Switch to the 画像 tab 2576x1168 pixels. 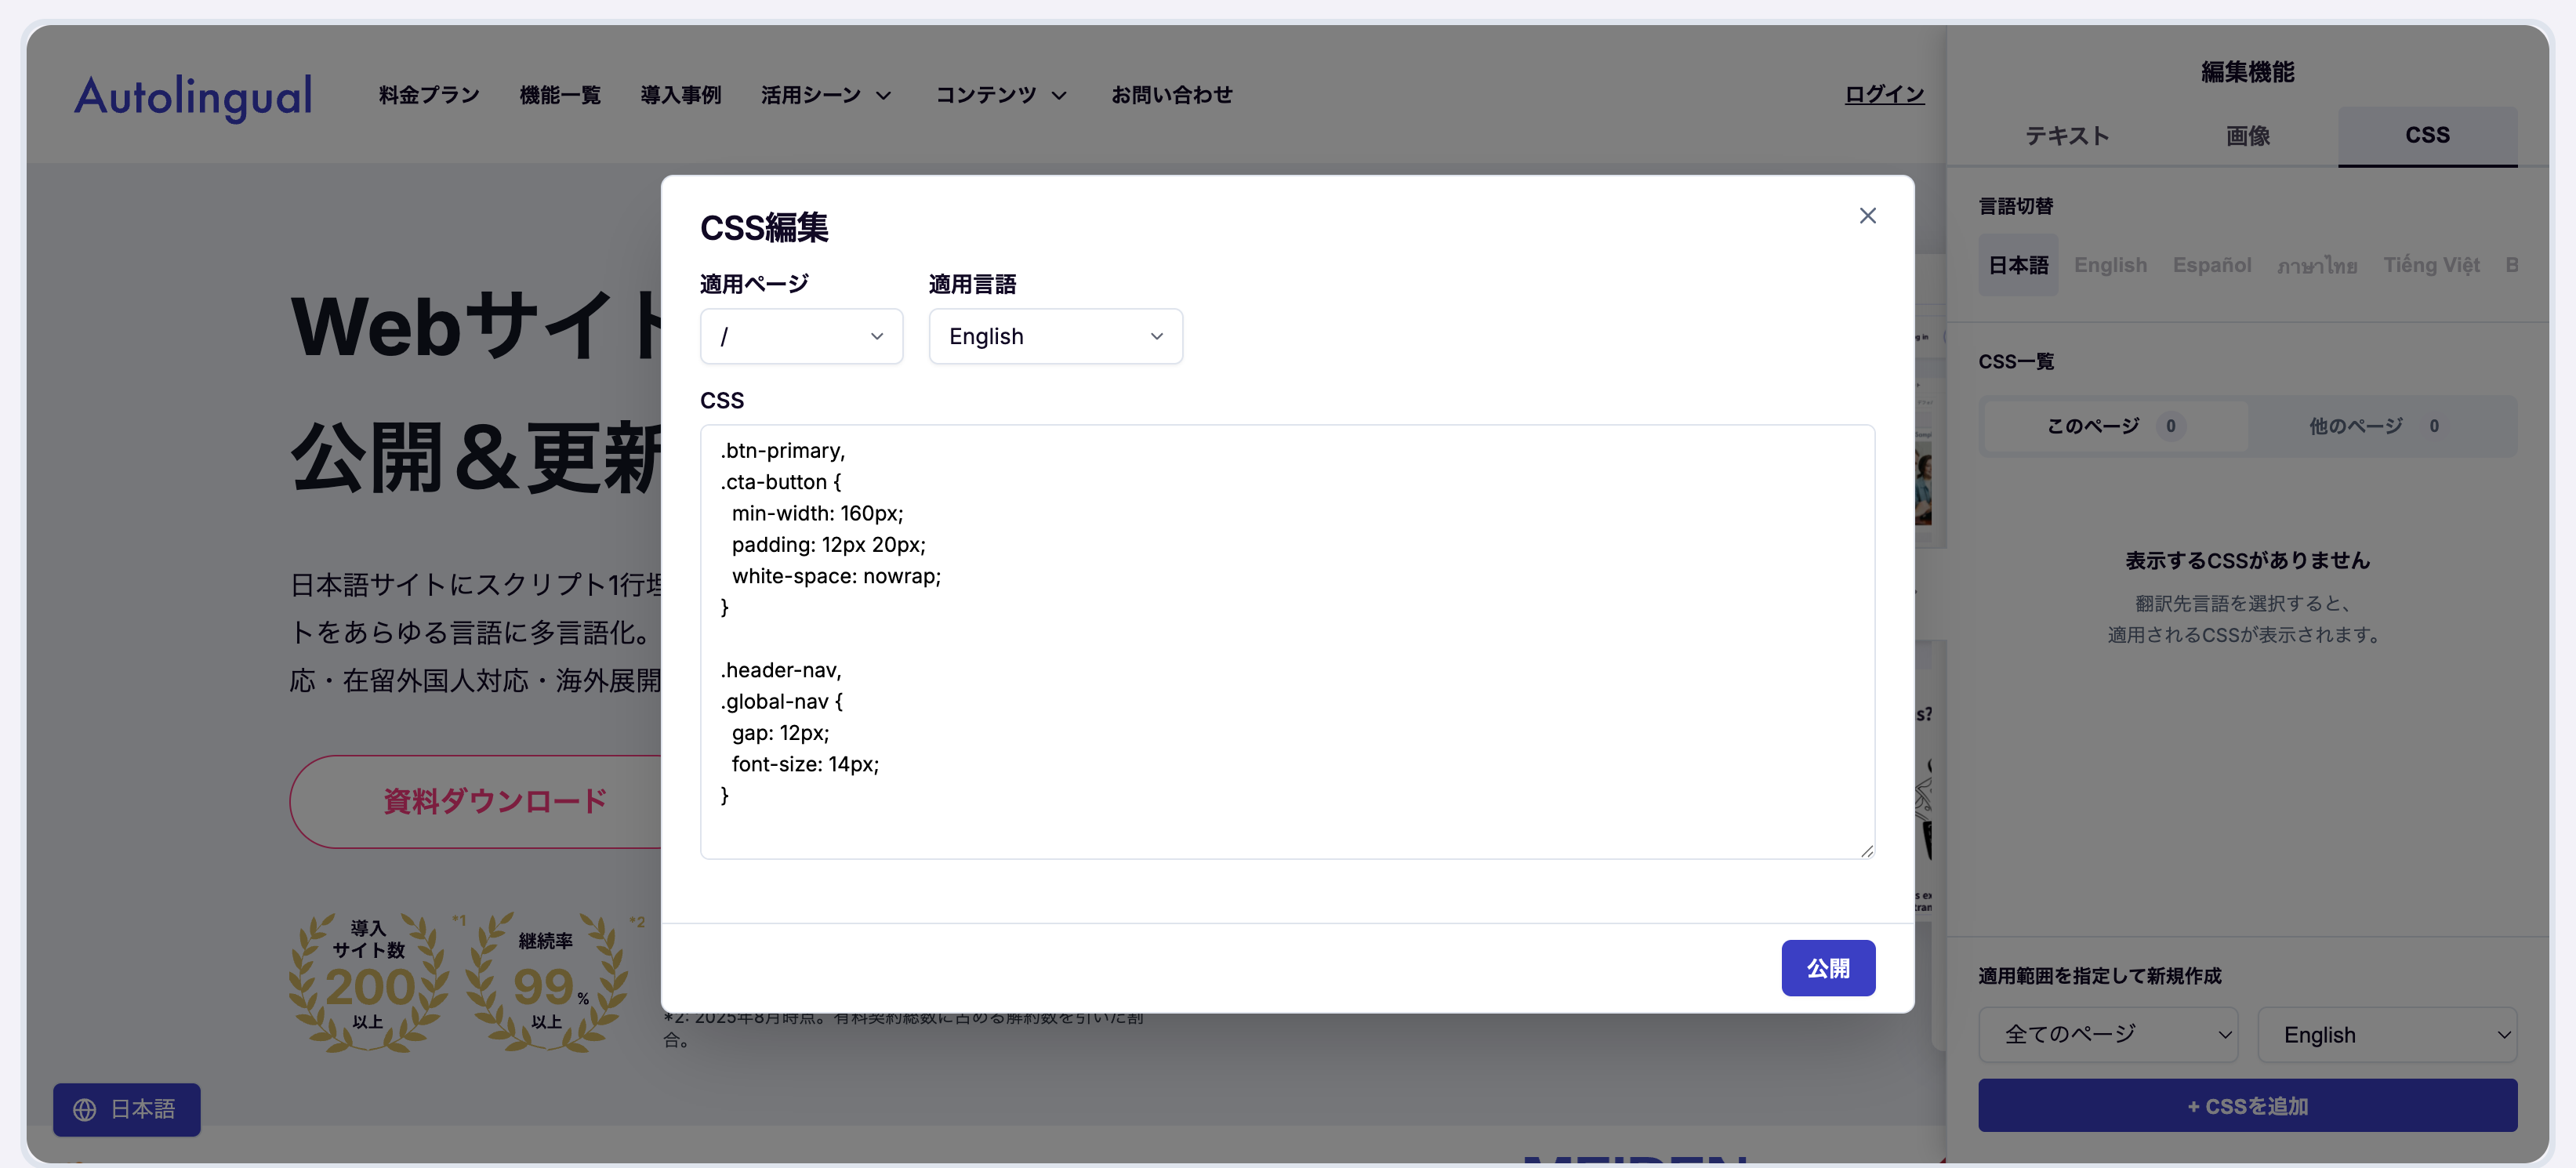click(2247, 135)
